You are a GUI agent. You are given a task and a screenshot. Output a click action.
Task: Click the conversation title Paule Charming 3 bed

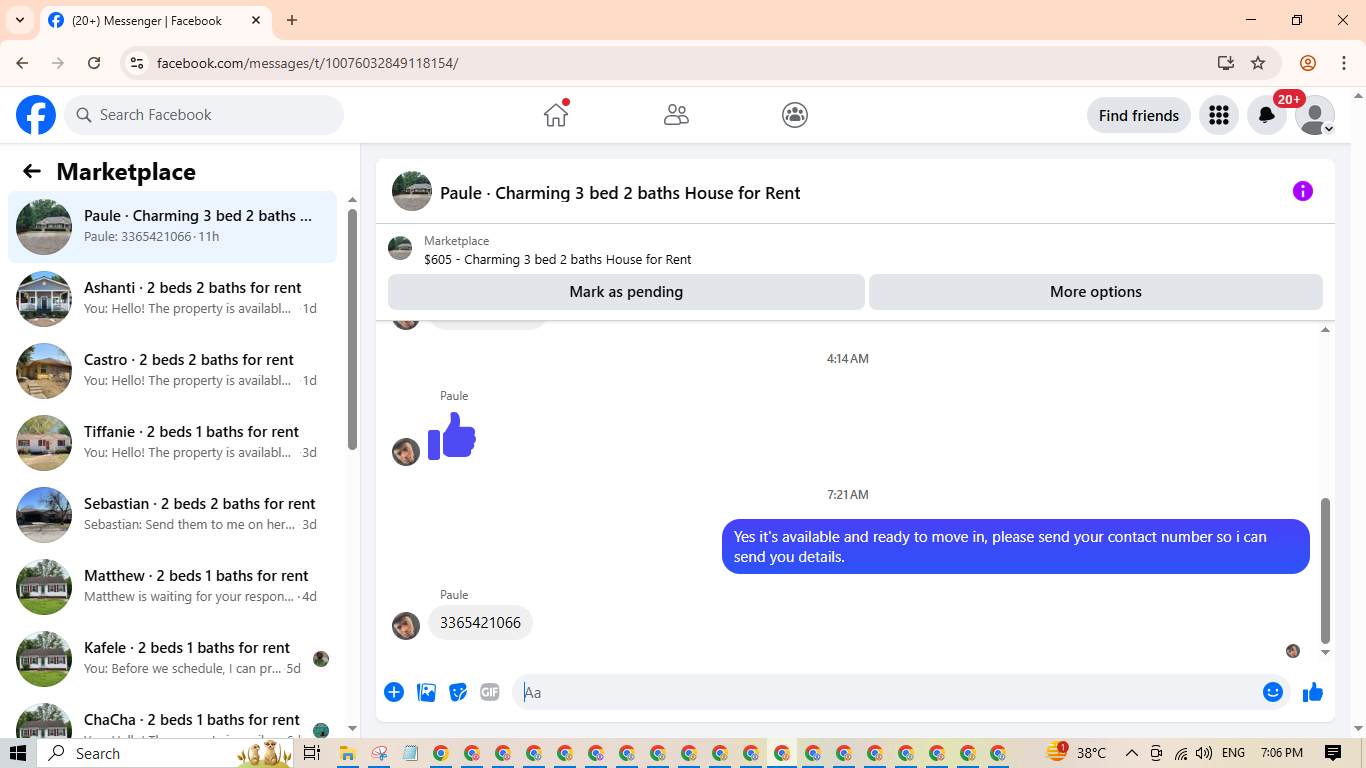pos(620,193)
